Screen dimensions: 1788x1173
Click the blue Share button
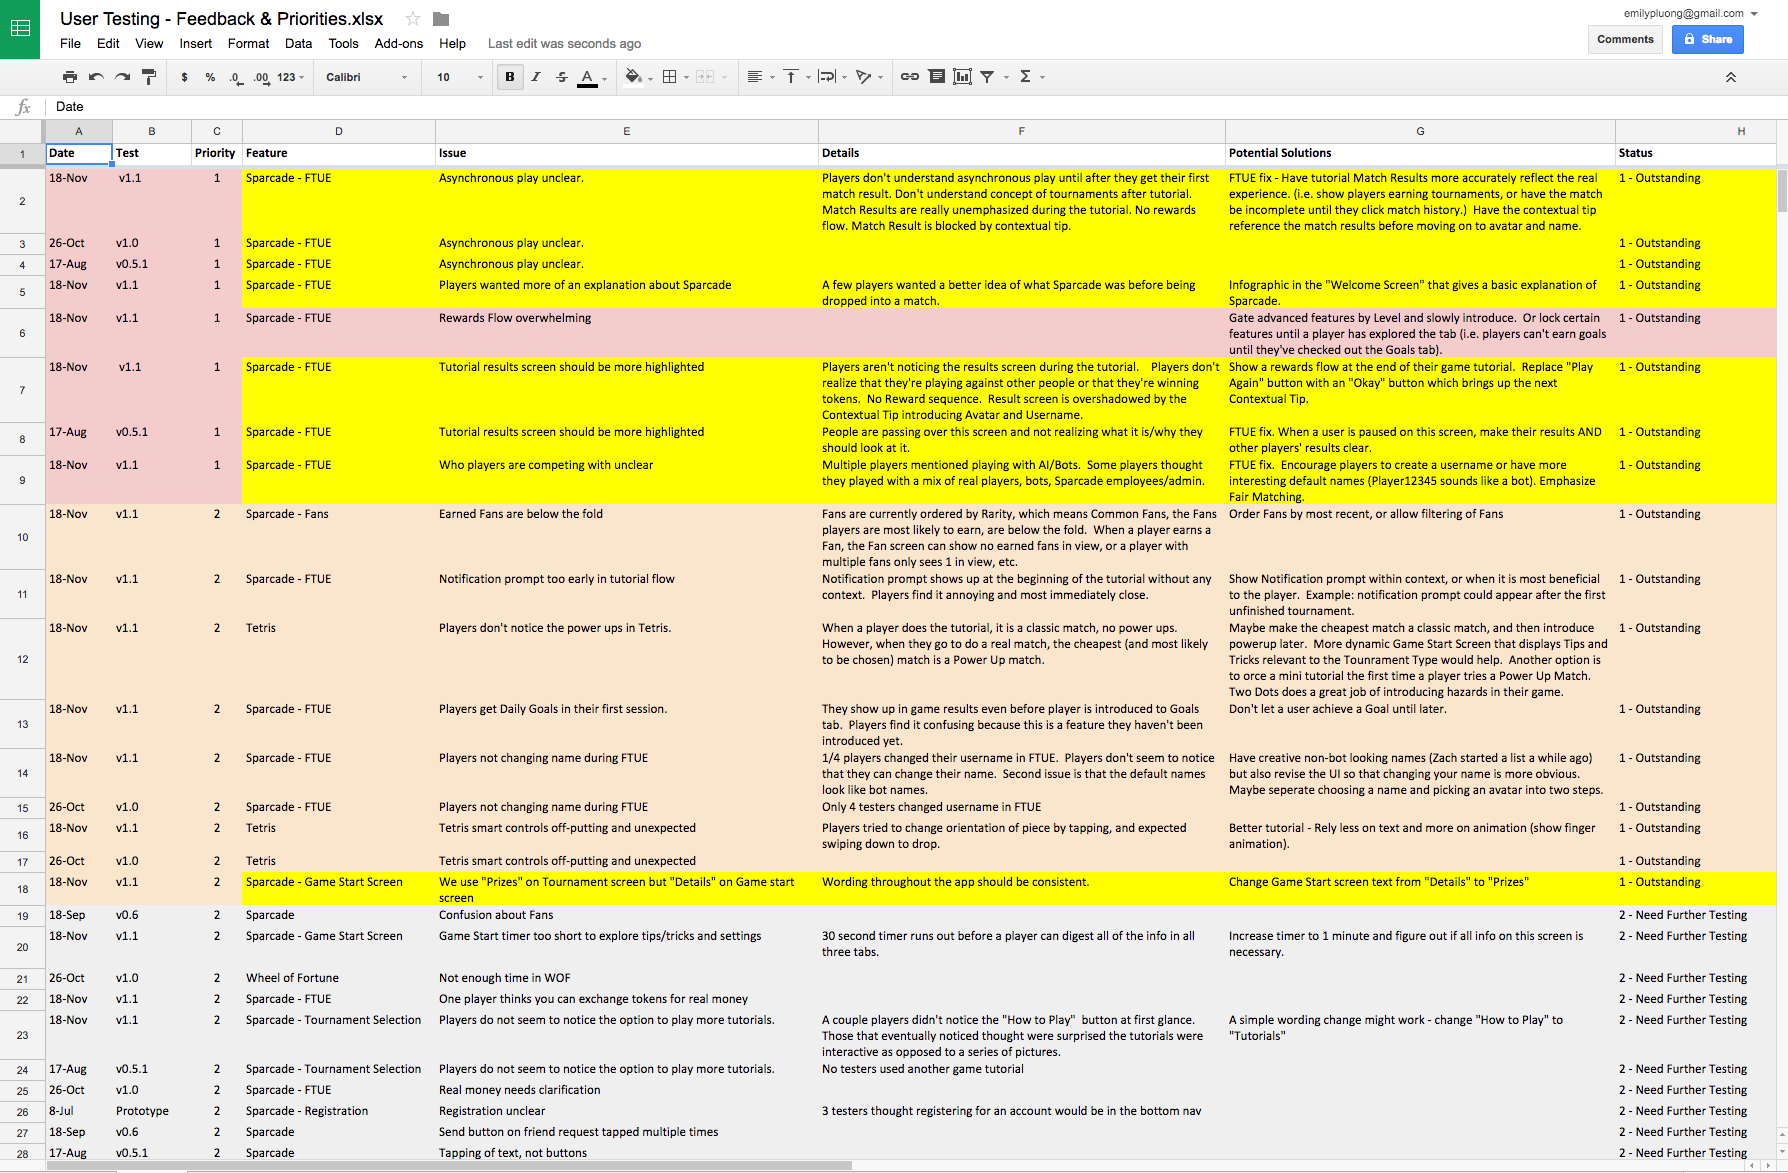[1707, 39]
